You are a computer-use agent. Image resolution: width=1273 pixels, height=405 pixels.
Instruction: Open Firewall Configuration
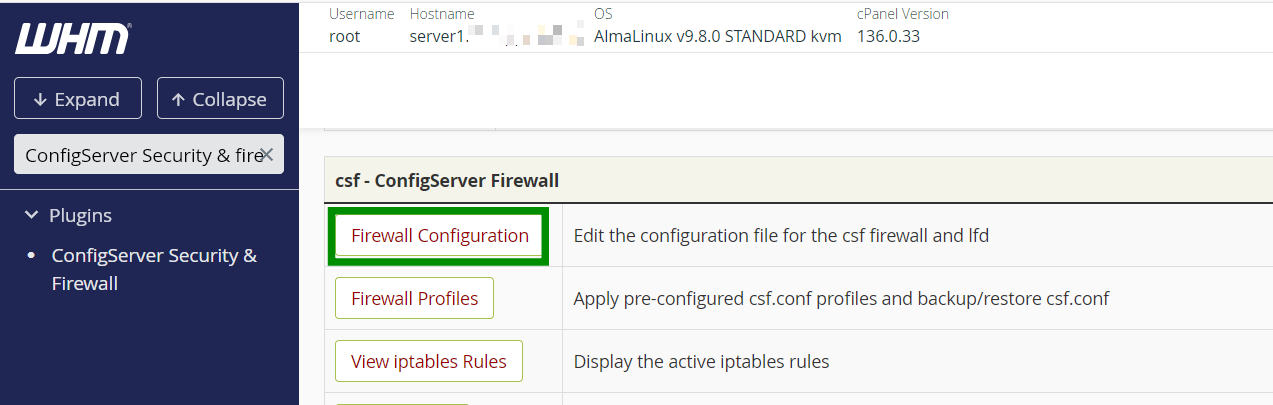440,236
